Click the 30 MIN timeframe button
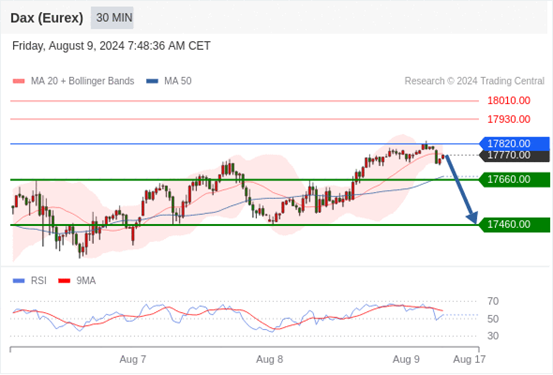 pyautogui.click(x=112, y=18)
